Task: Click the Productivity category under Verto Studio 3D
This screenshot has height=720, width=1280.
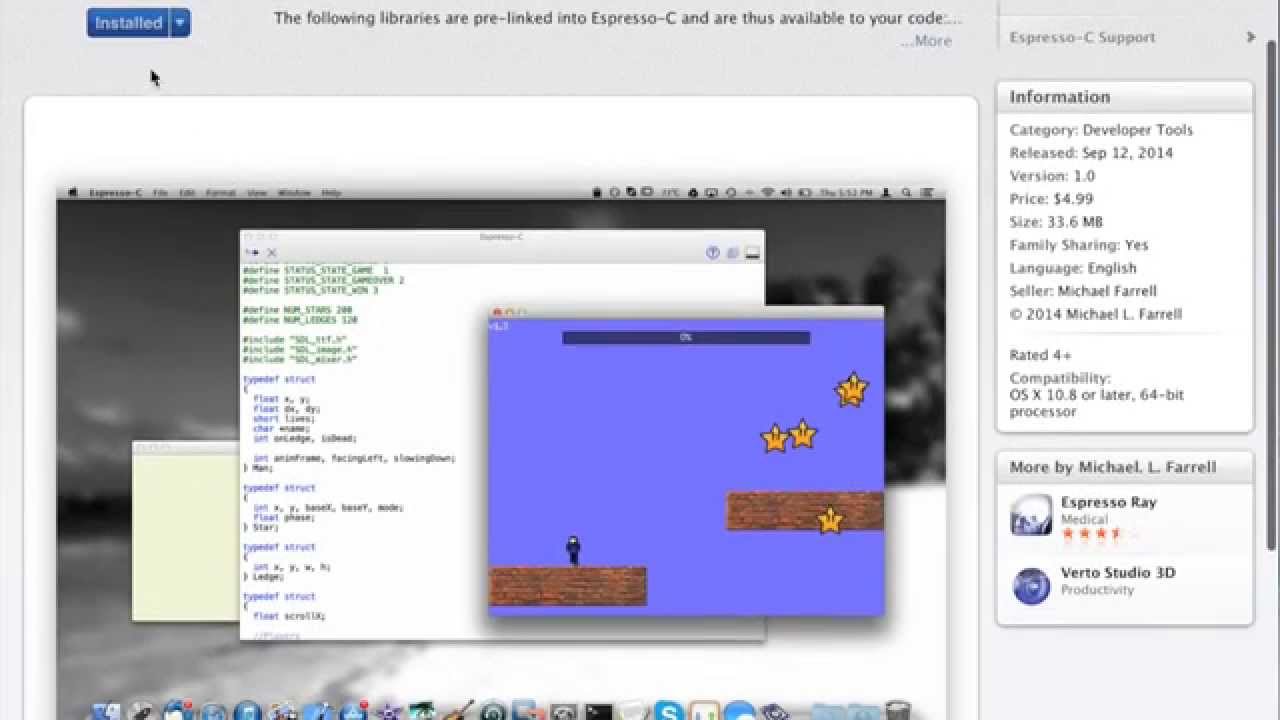Action: coord(1097,590)
